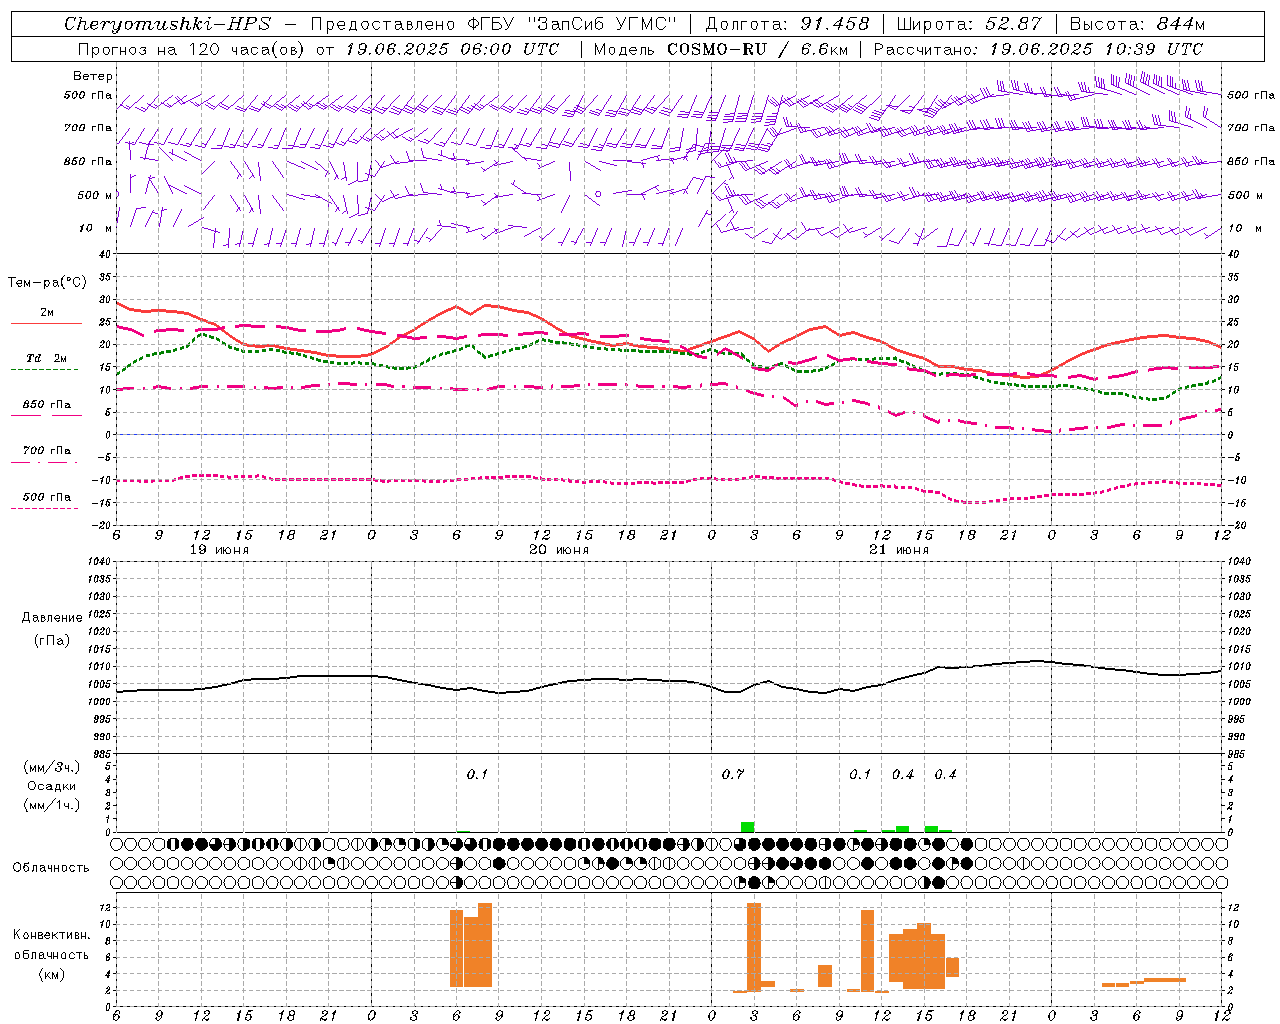Image resolution: width=1280 pixels, height=1024 pixels.
Task: Click the (мм/3ч.) precipitation unit label
Action: click(52, 767)
